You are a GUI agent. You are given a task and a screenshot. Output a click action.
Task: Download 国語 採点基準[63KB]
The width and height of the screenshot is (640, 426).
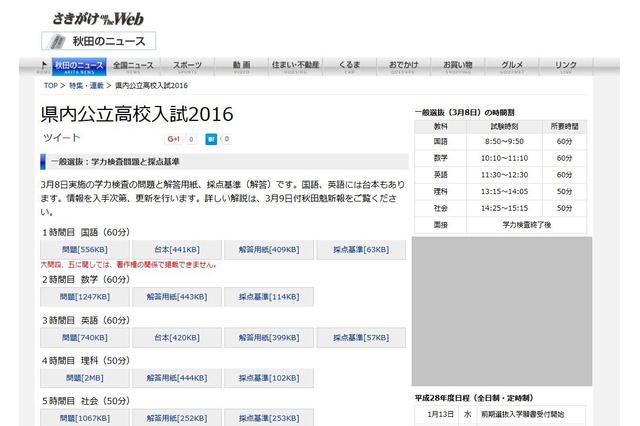pyautogui.click(x=361, y=250)
